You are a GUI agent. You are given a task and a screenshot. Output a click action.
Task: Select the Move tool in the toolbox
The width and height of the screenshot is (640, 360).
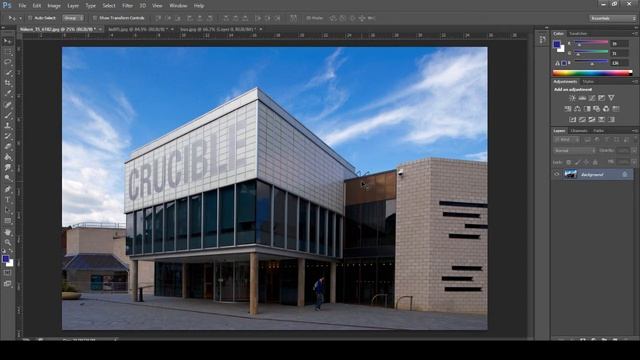7,41
